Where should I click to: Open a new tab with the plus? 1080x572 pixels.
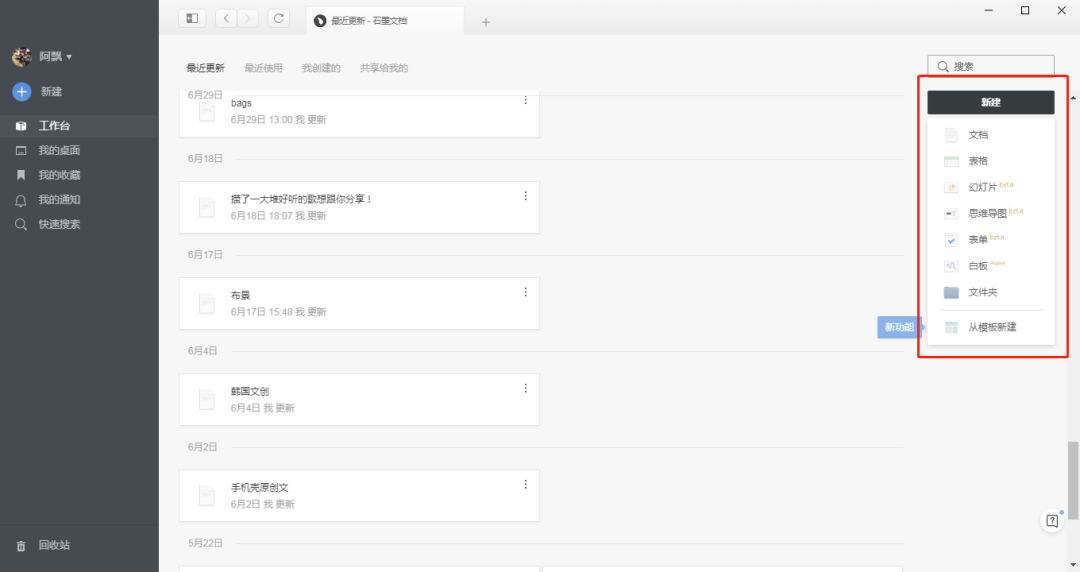(486, 22)
